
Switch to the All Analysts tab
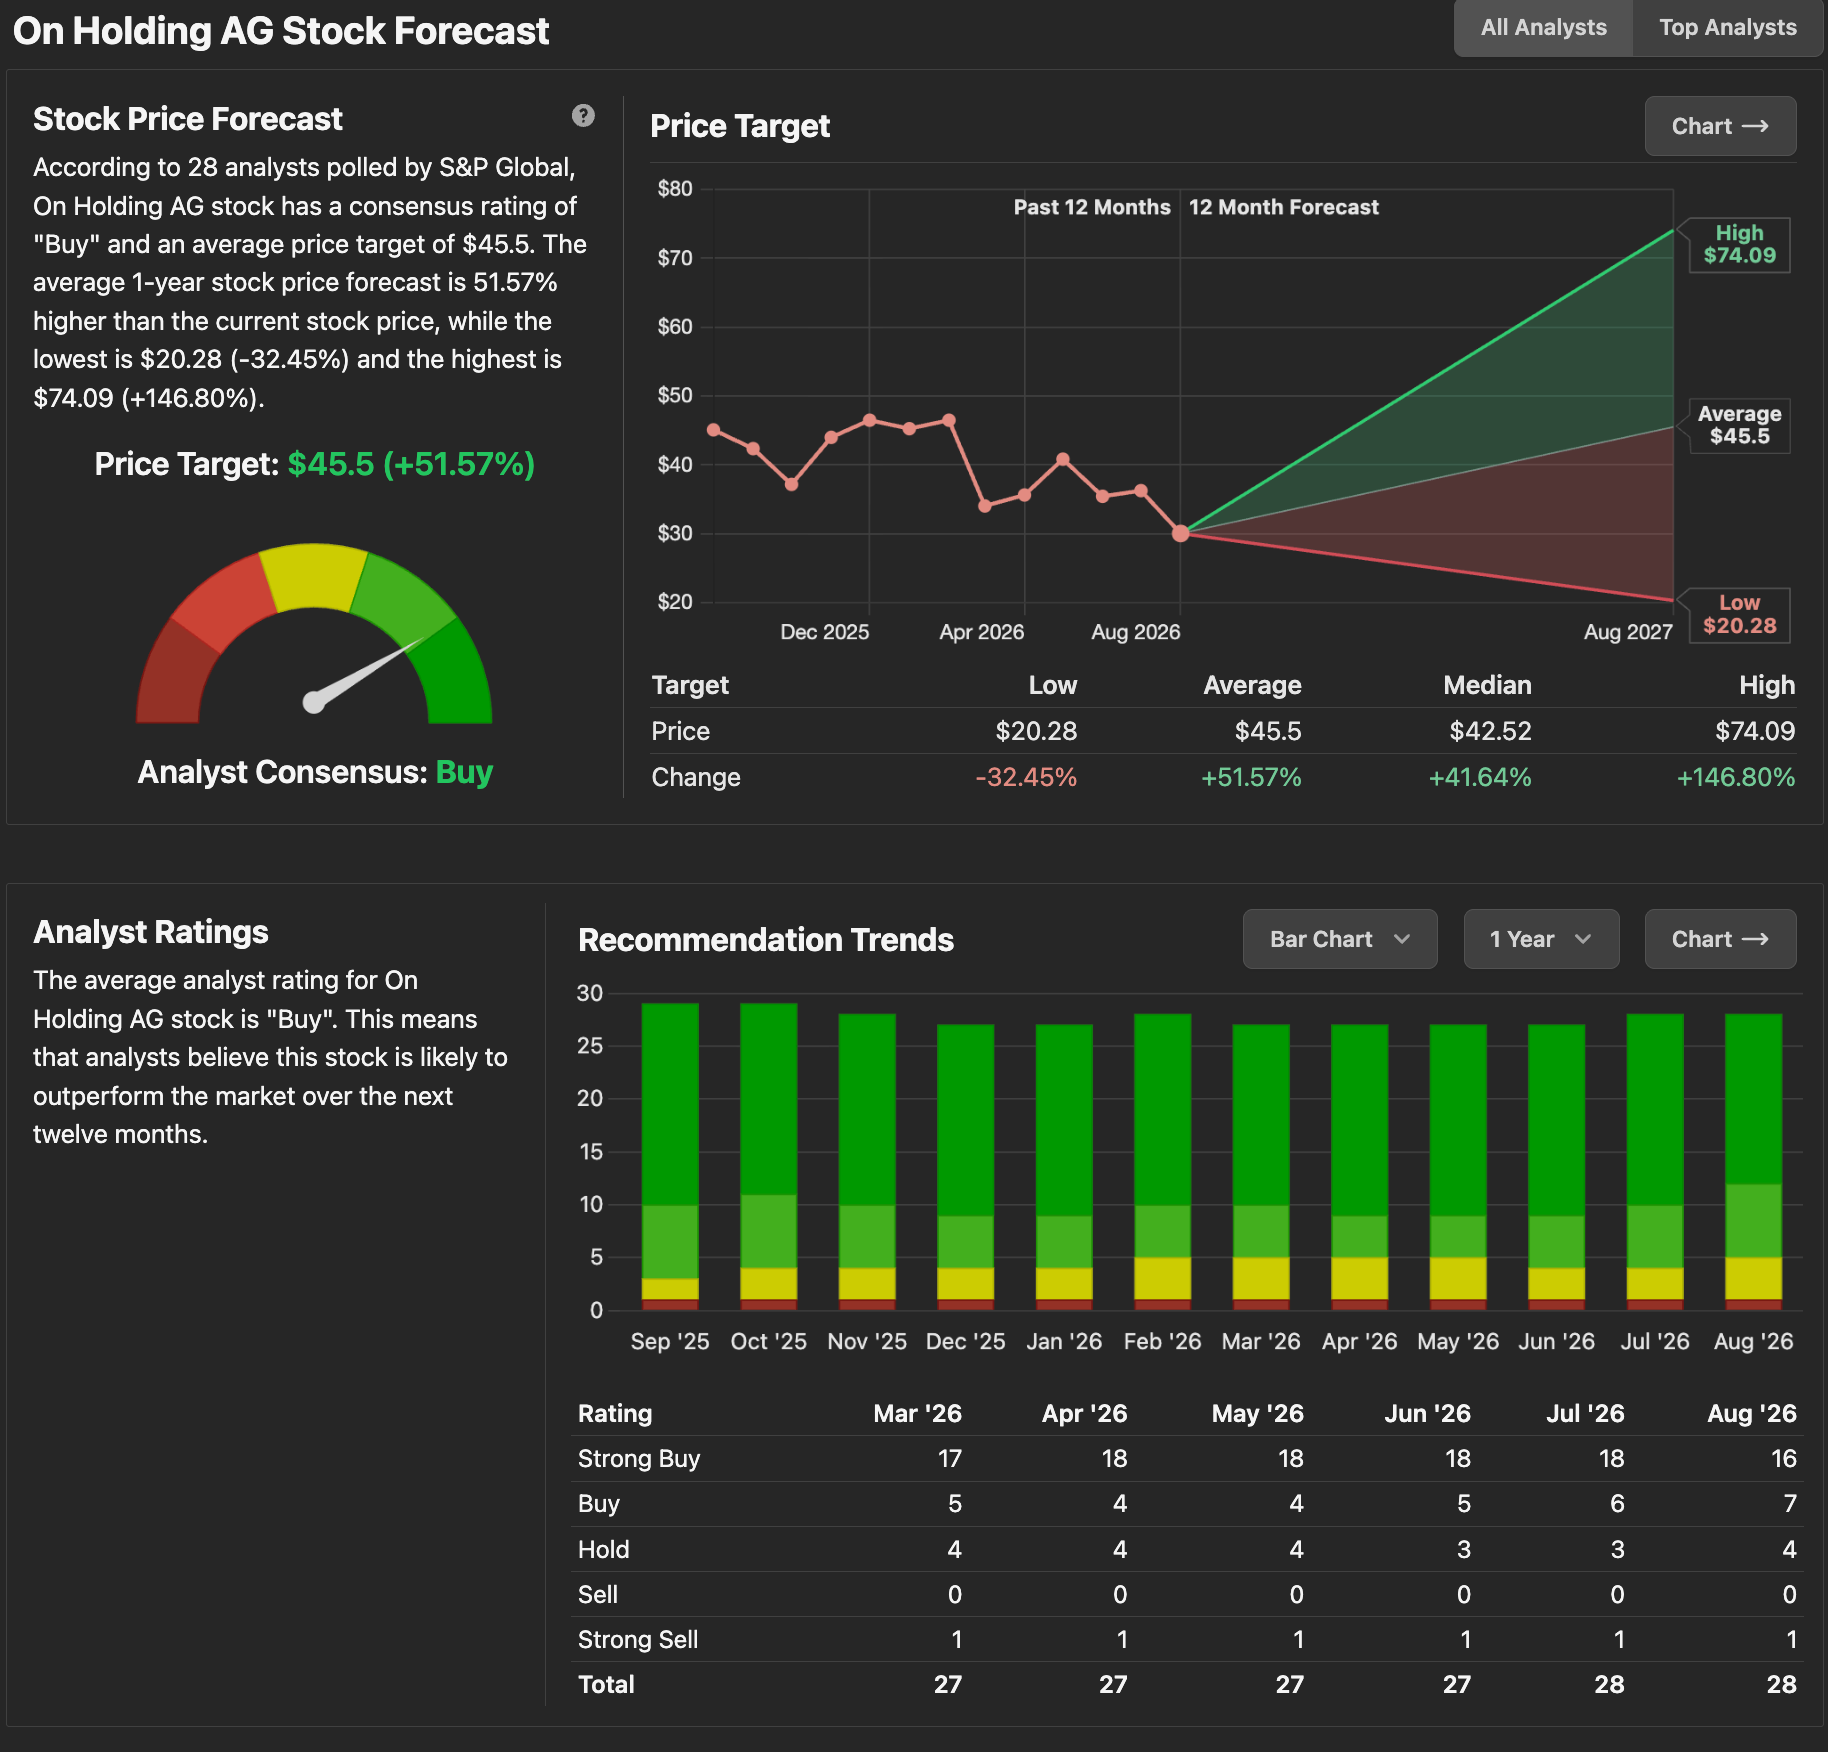pos(1543,28)
